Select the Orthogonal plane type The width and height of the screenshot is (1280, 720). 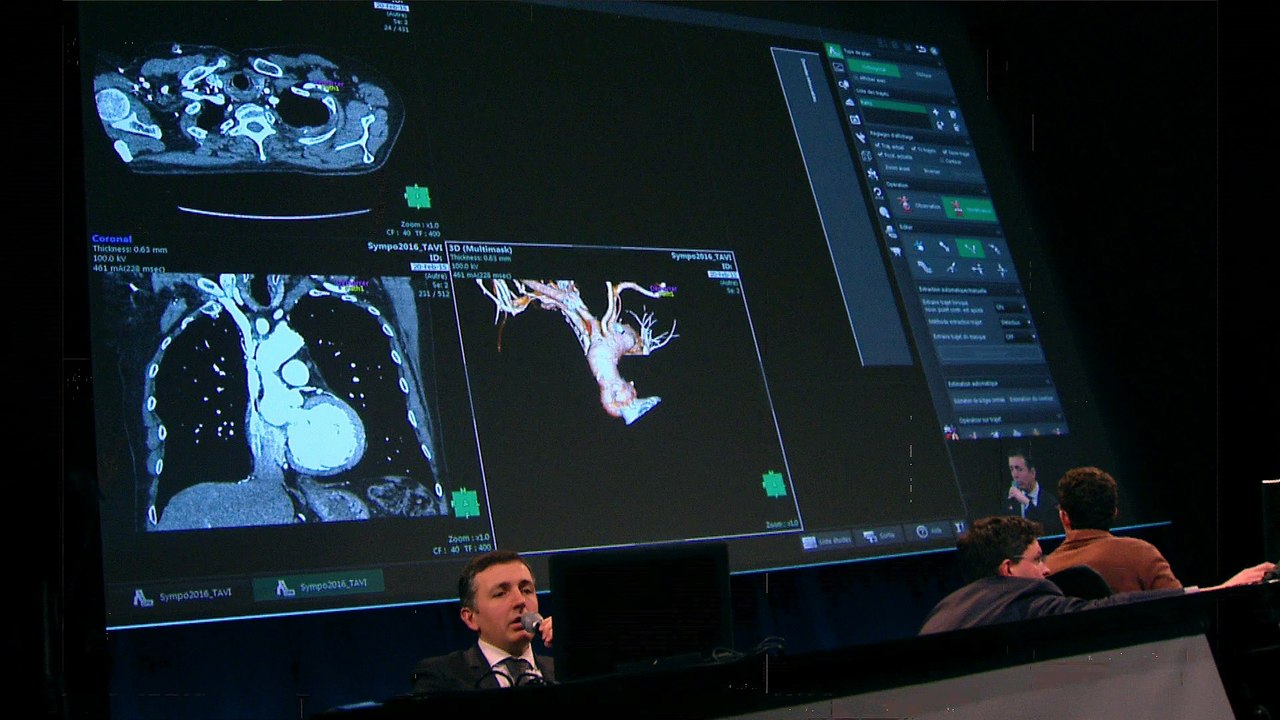[x=874, y=69]
